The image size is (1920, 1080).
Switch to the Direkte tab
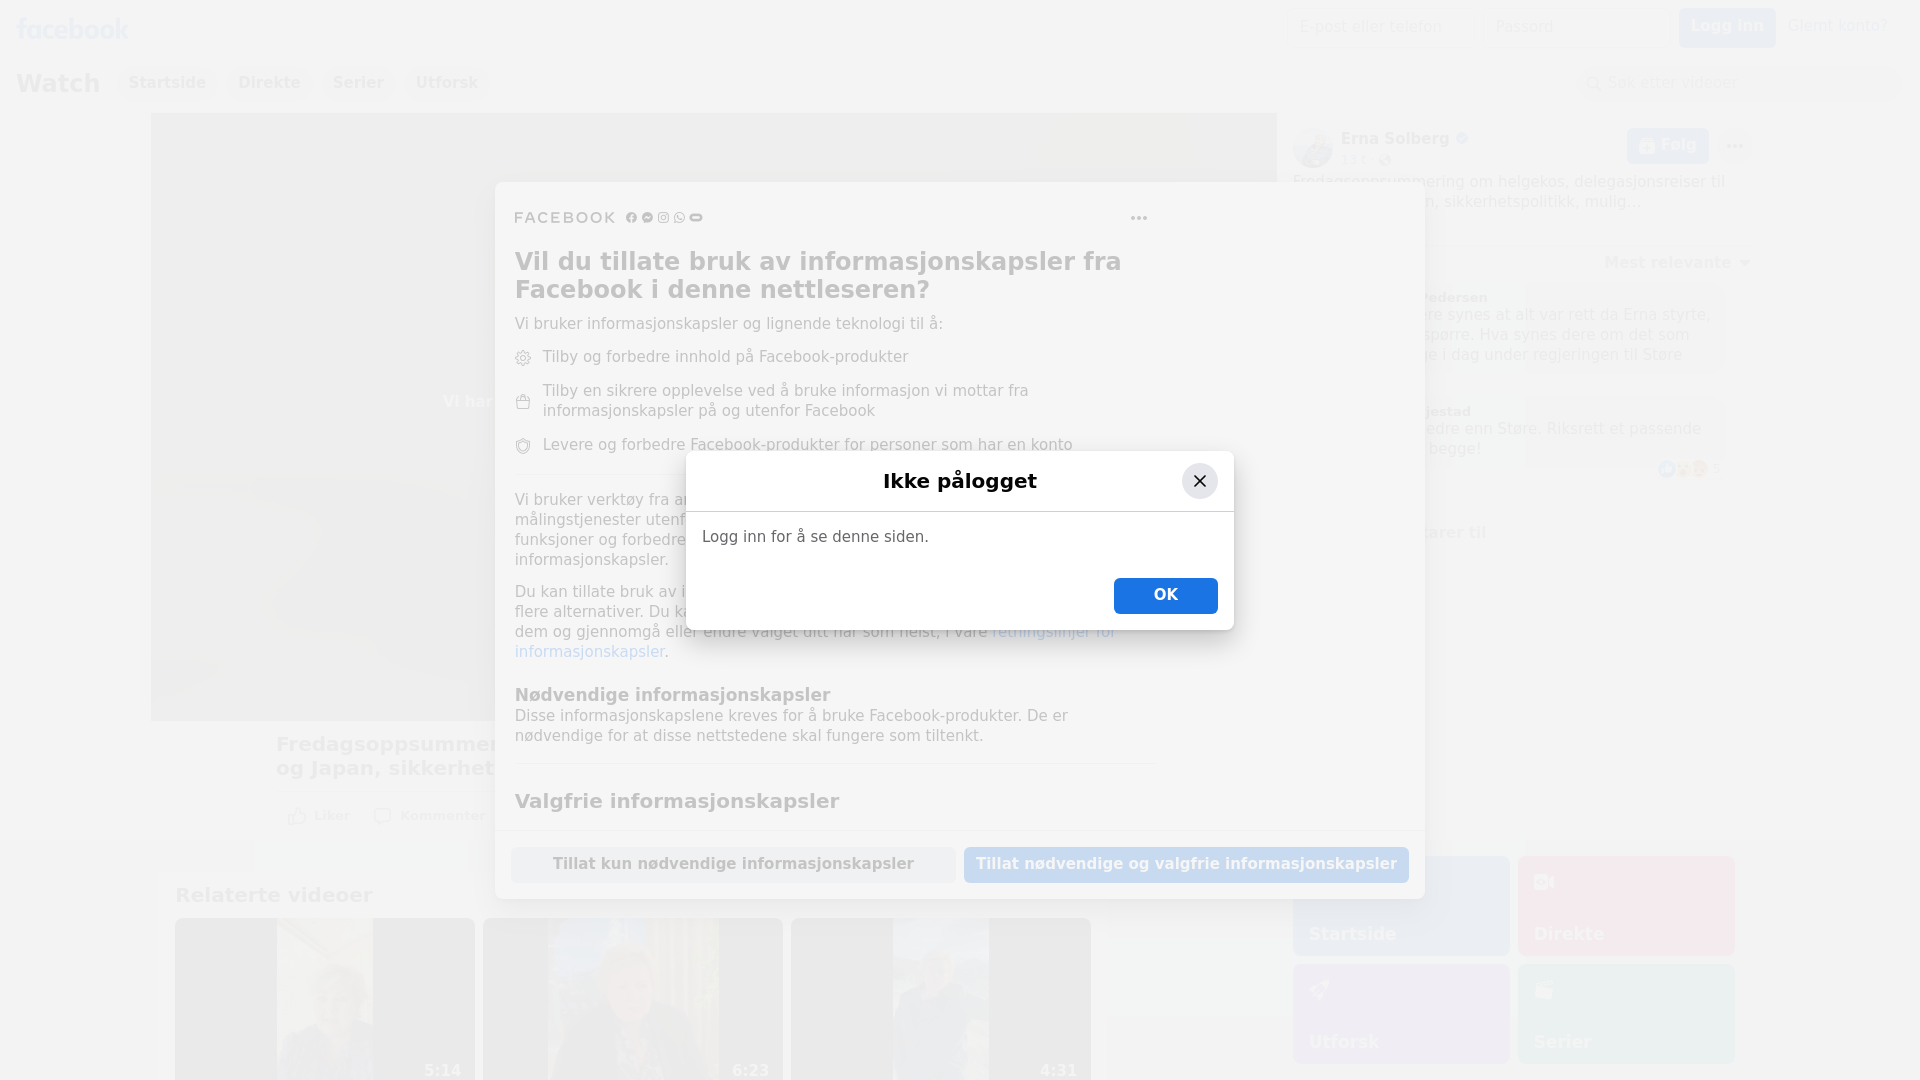[x=269, y=83]
